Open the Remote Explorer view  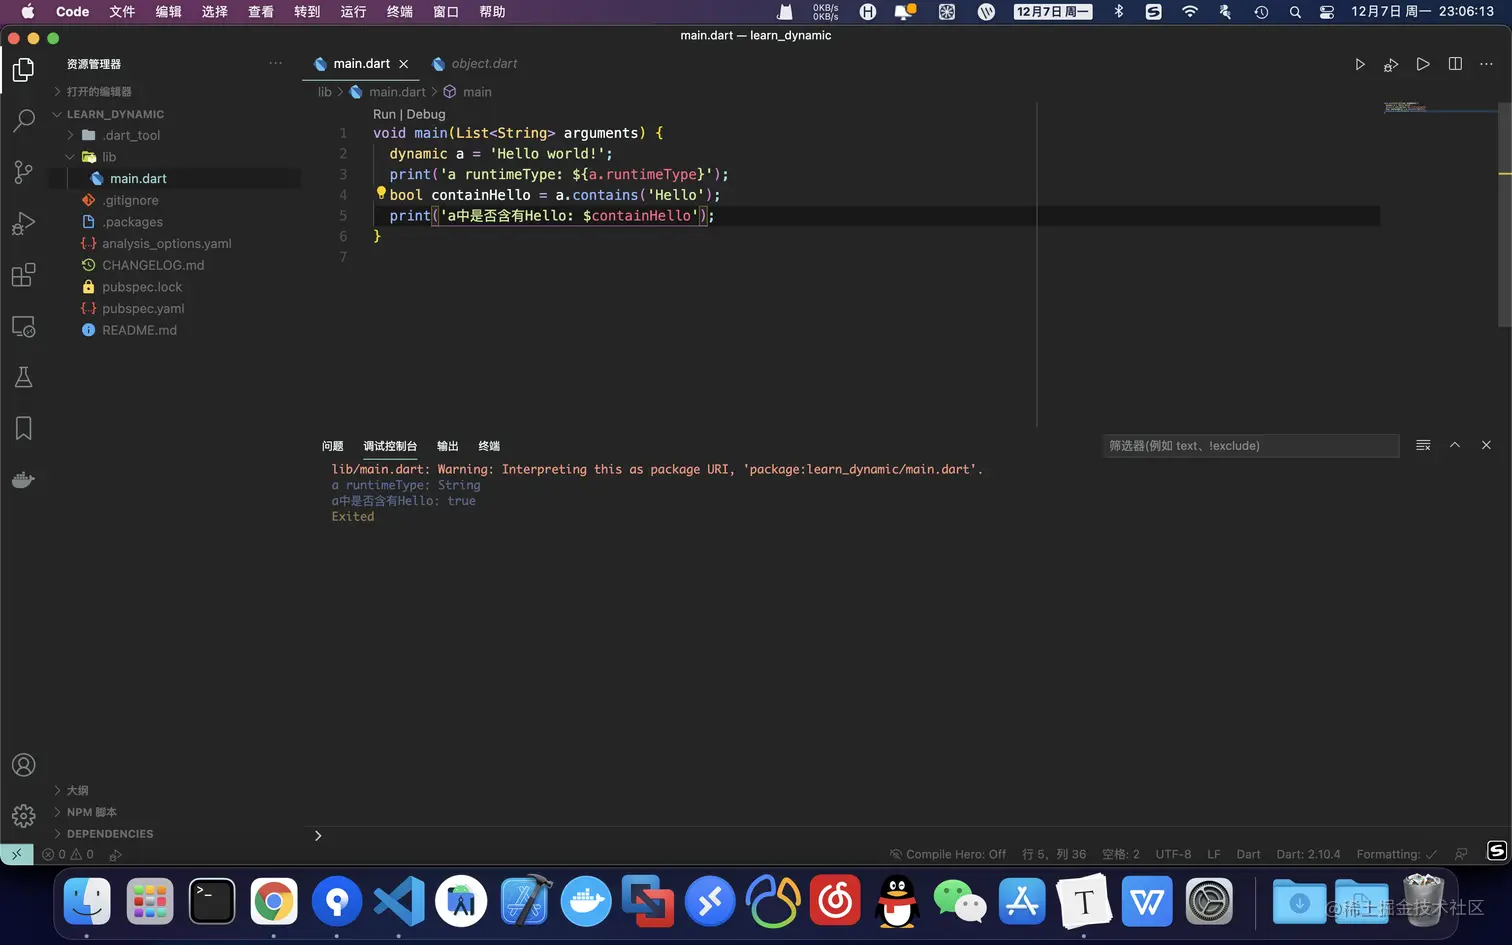tap(23, 326)
